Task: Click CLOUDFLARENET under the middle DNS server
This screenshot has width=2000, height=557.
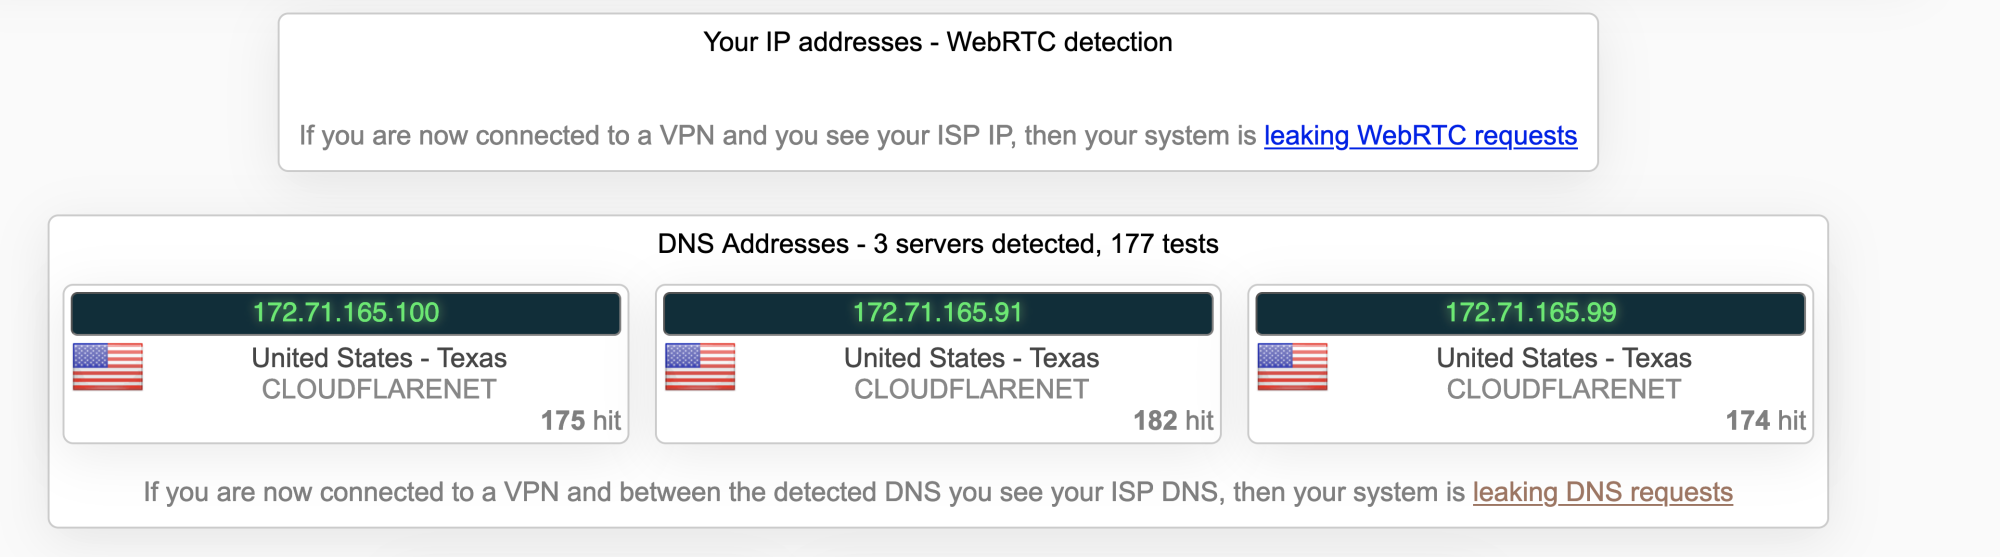Action: pos(971,389)
